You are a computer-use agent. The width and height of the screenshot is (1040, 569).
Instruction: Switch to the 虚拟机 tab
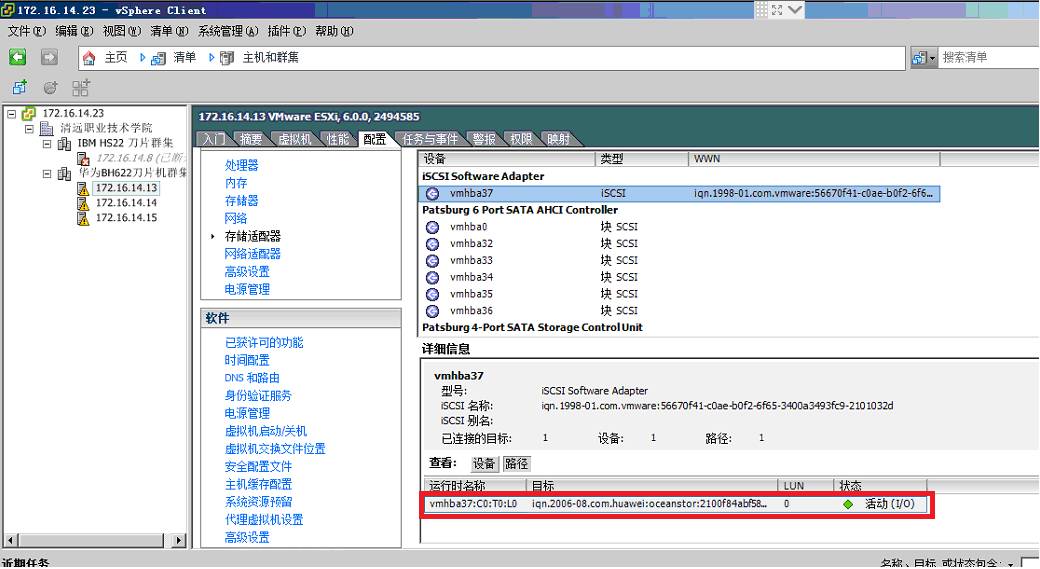coord(294,139)
